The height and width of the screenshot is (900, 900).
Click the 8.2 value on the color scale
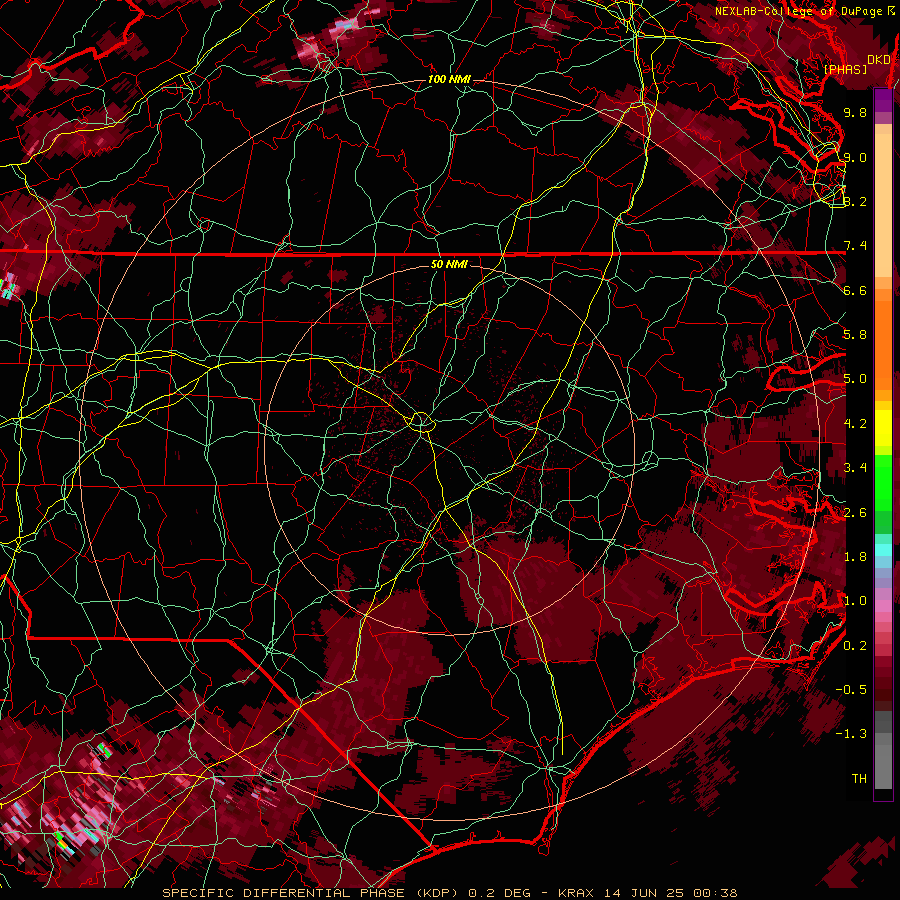tap(855, 201)
